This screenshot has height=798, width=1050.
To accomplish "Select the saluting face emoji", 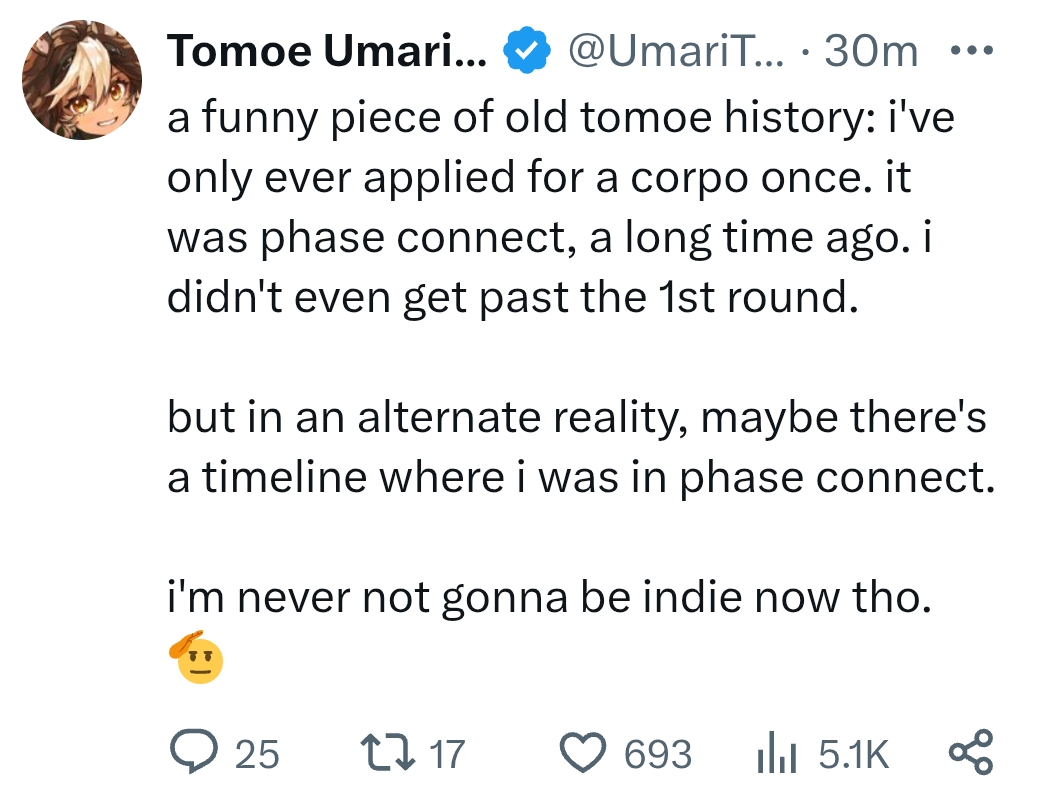I will (x=196, y=657).
